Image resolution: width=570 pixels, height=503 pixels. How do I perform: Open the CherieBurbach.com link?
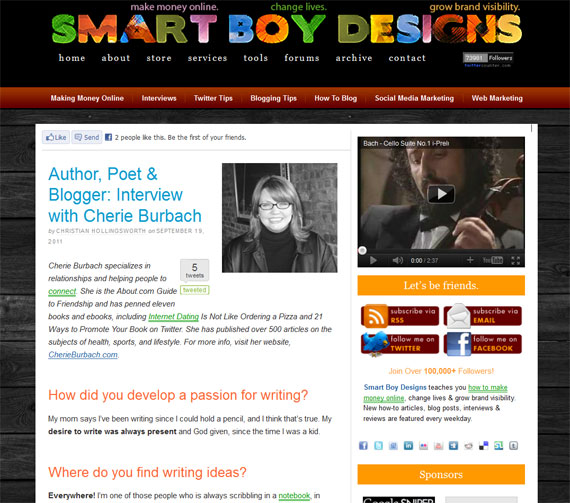[x=83, y=354]
